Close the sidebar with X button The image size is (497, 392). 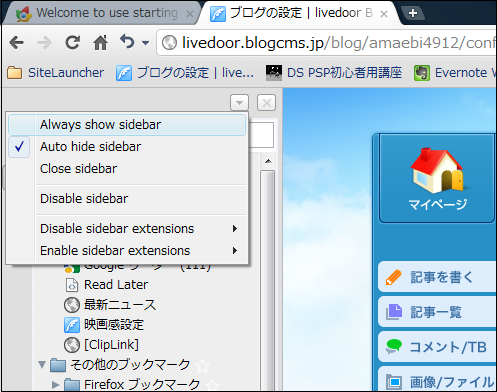coord(266,103)
